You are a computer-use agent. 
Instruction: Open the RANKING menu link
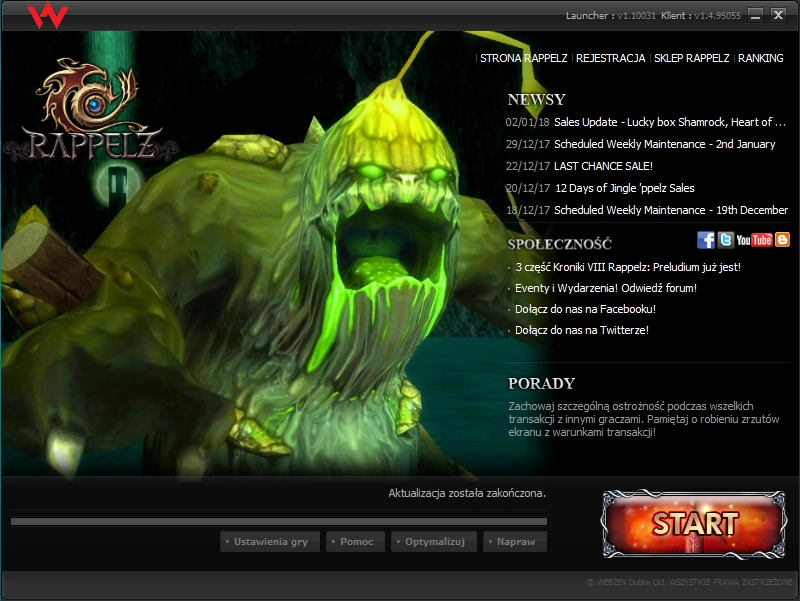click(x=760, y=58)
